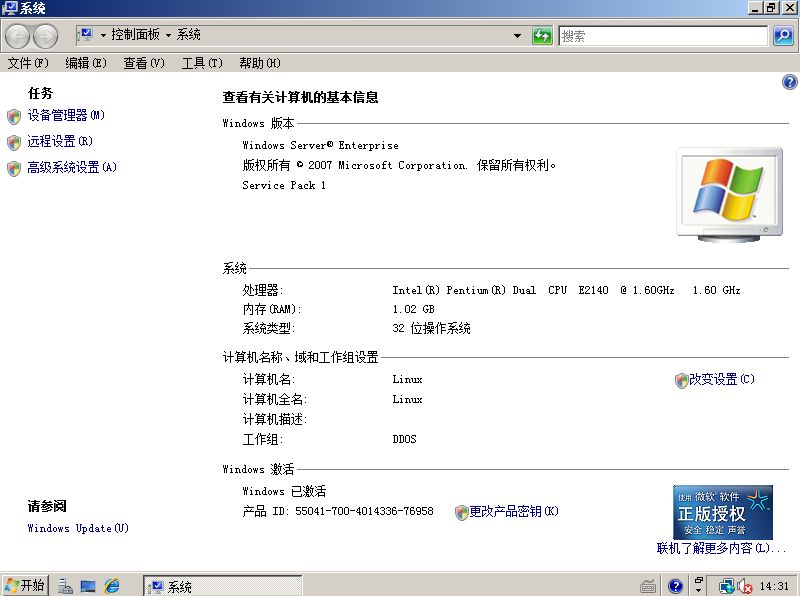The height and width of the screenshot is (596, 800).
Task: Click the workgroup value DDOS
Action: pos(405,439)
